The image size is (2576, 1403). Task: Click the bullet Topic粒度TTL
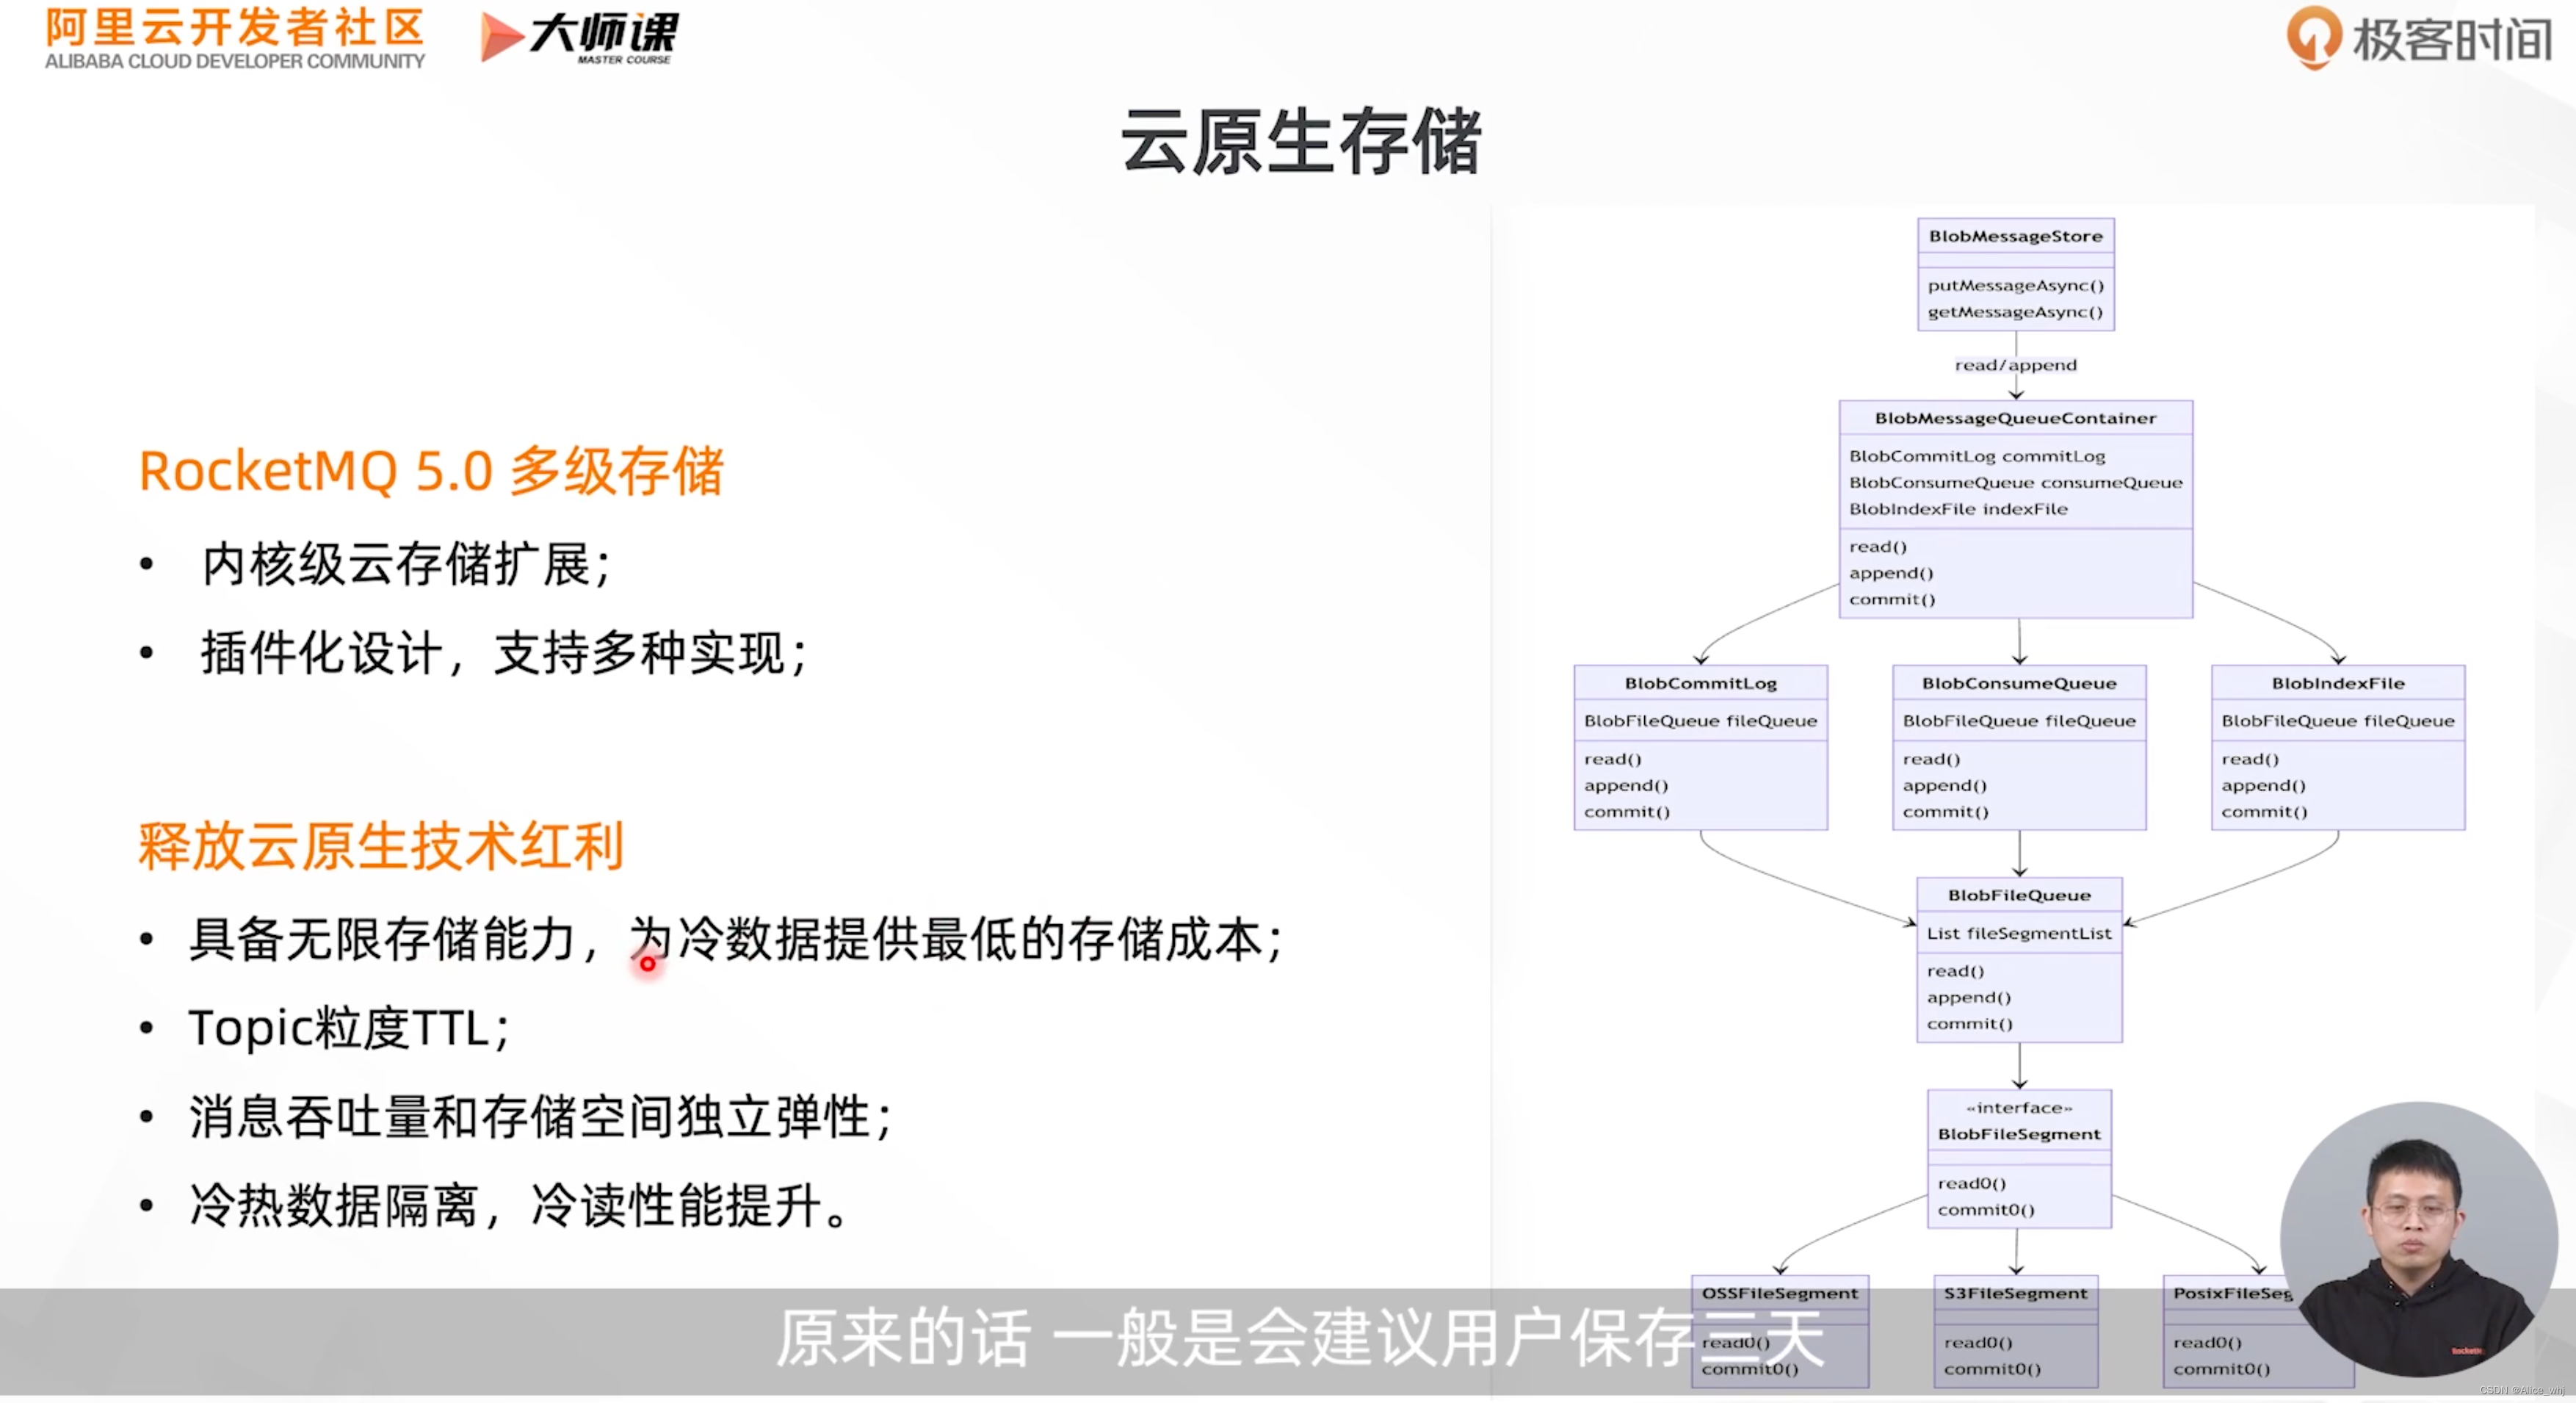[349, 1028]
